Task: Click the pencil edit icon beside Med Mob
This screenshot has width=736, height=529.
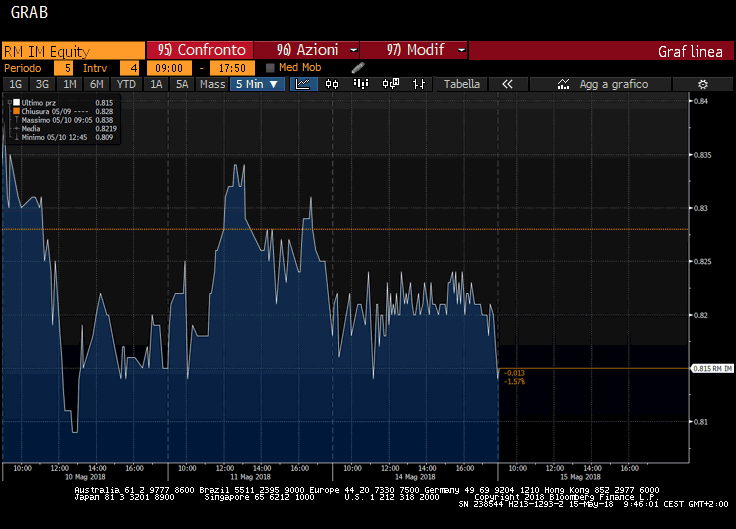Action: pyautogui.click(x=358, y=68)
